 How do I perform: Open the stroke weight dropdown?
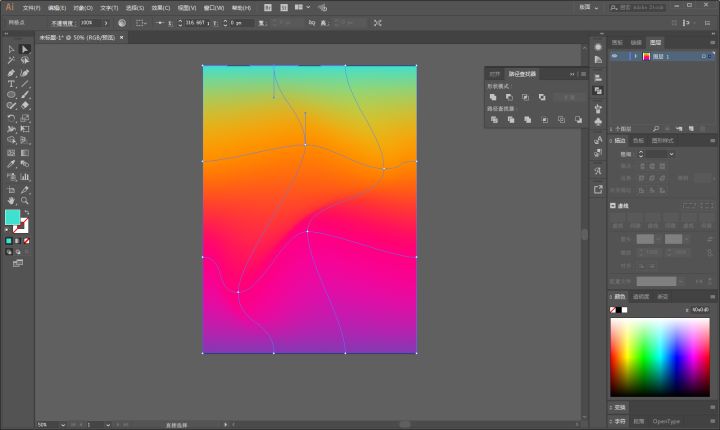[671, 154]
